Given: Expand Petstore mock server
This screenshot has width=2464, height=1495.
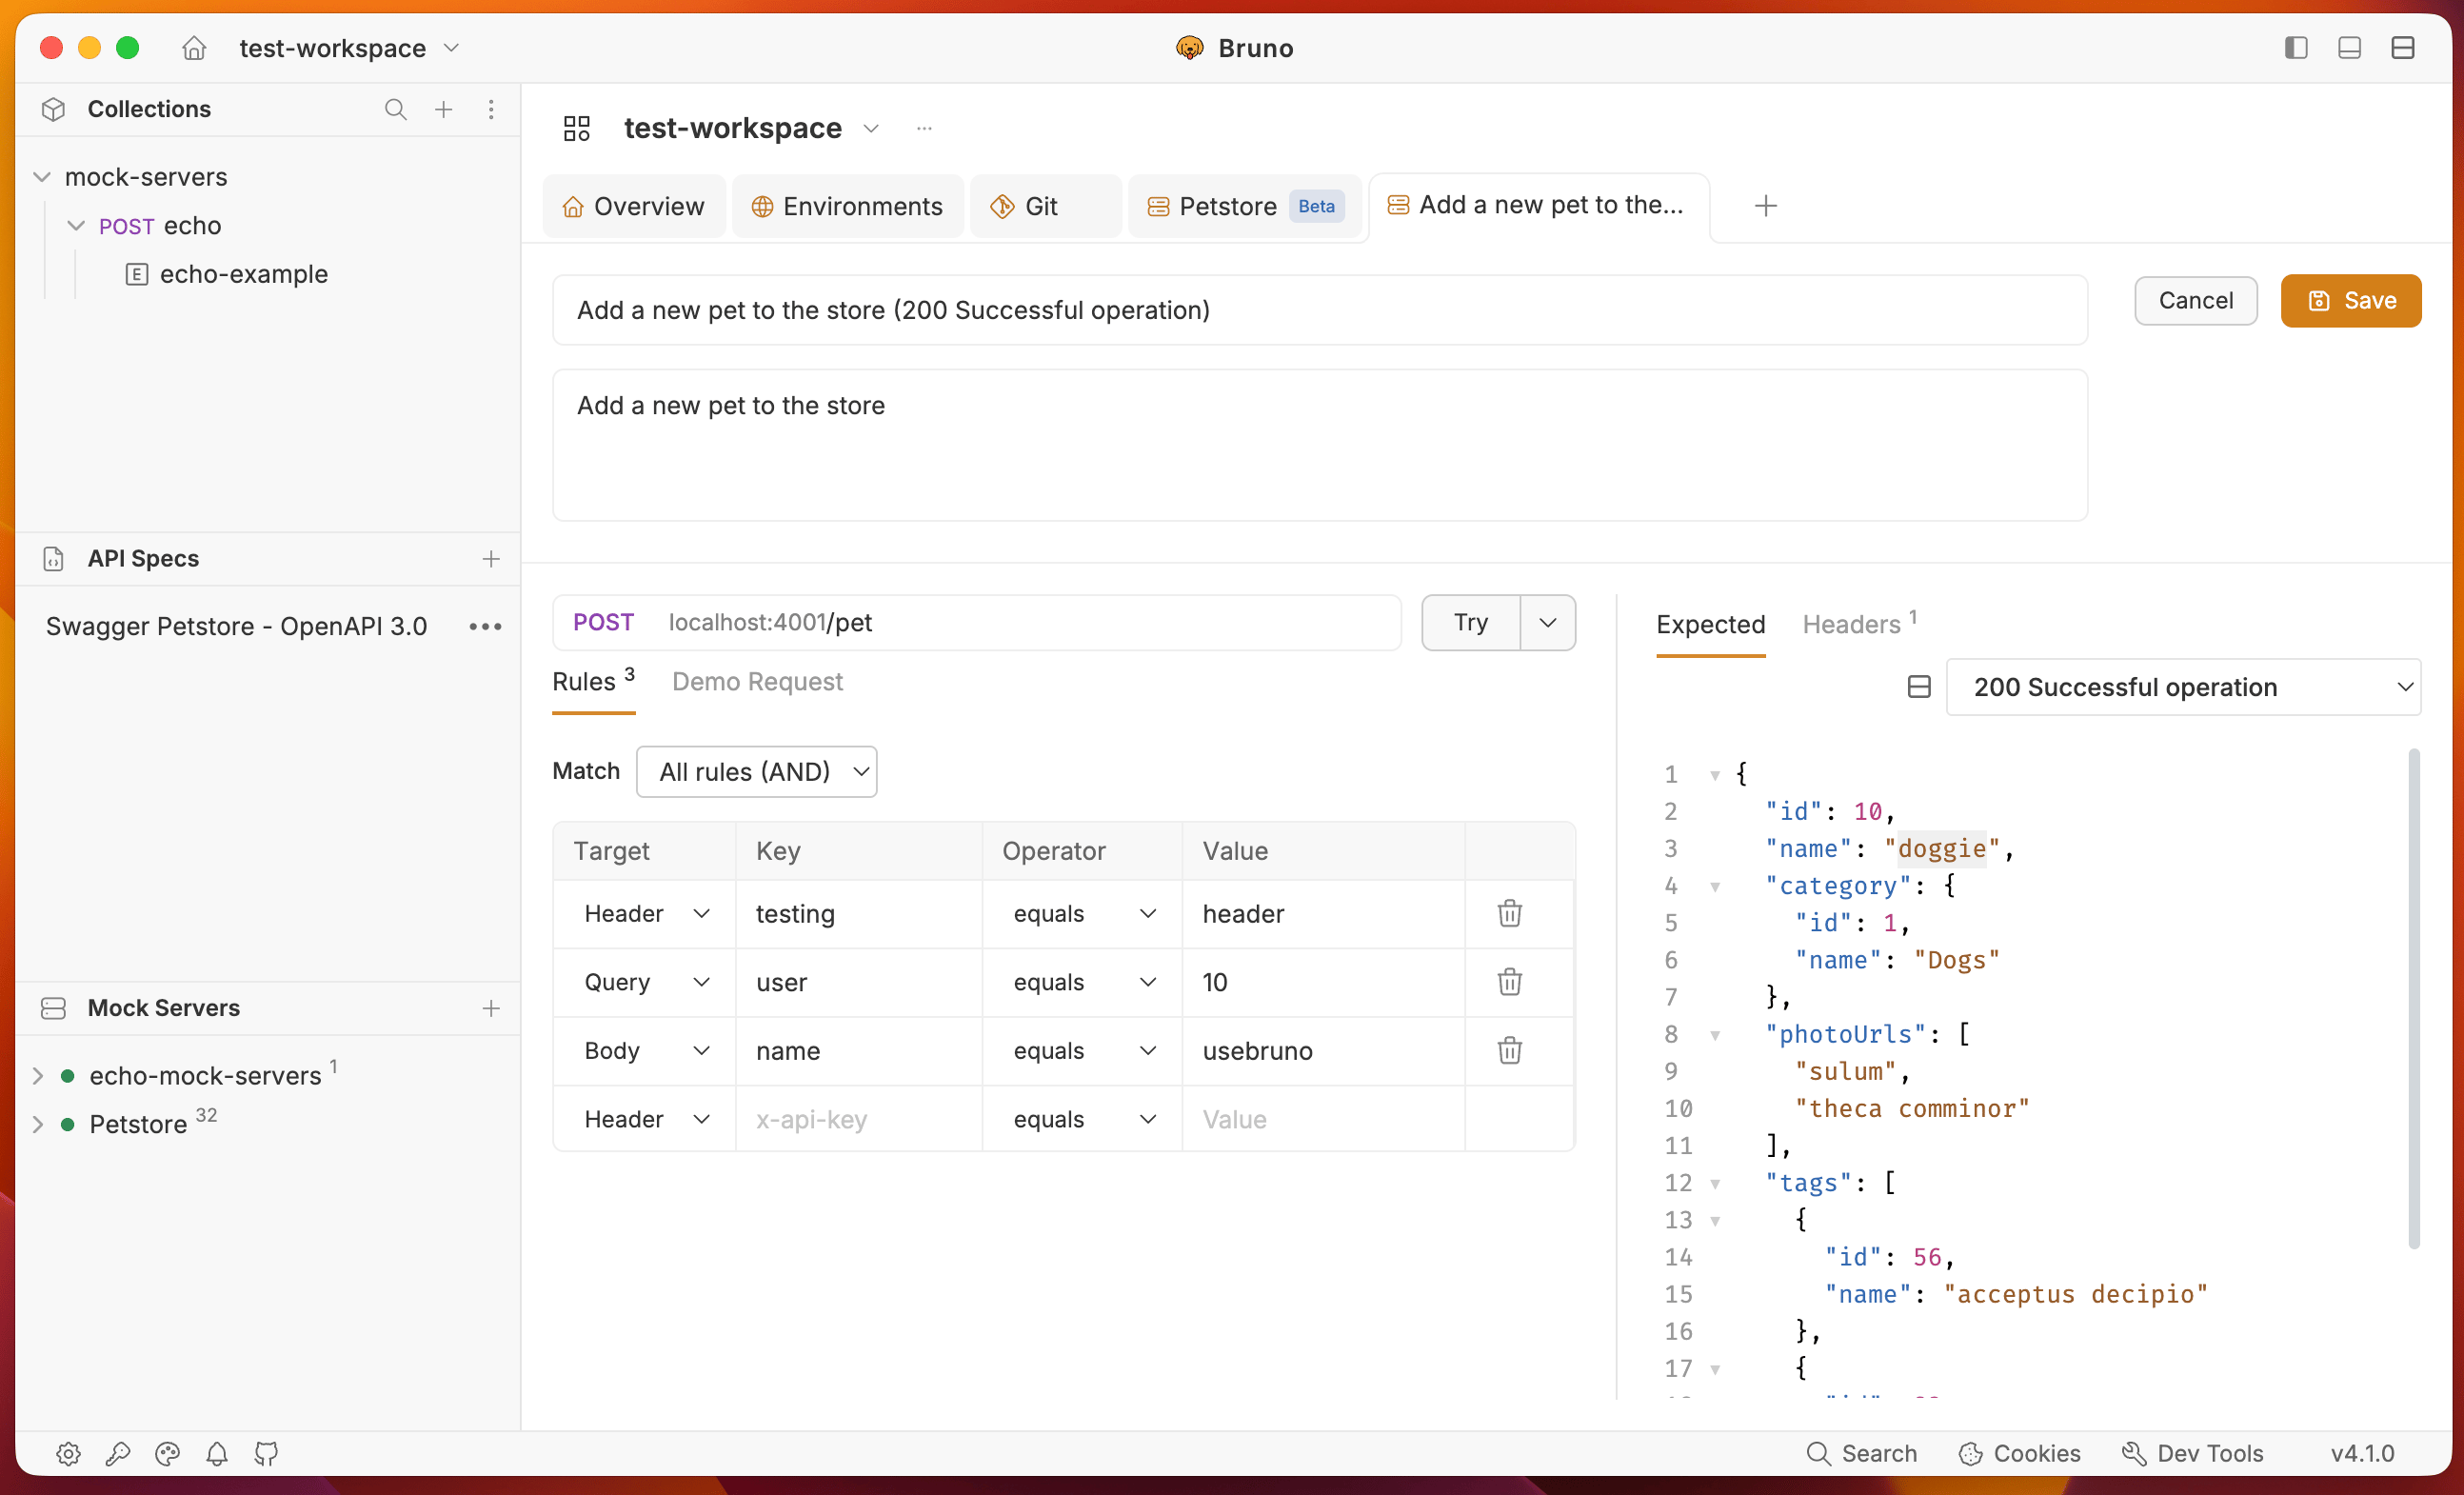Looking at the screenshot, I should [x=38, y=1125].
